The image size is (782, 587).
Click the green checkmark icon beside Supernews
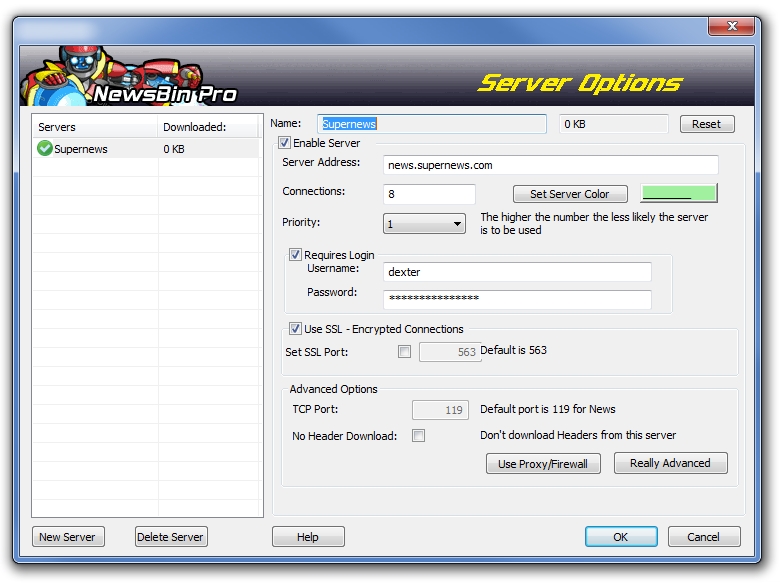coord(44,148)
